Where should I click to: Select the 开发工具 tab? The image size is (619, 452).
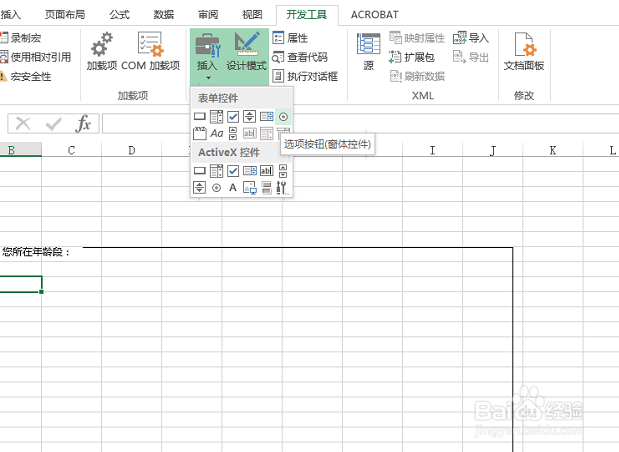307,15
